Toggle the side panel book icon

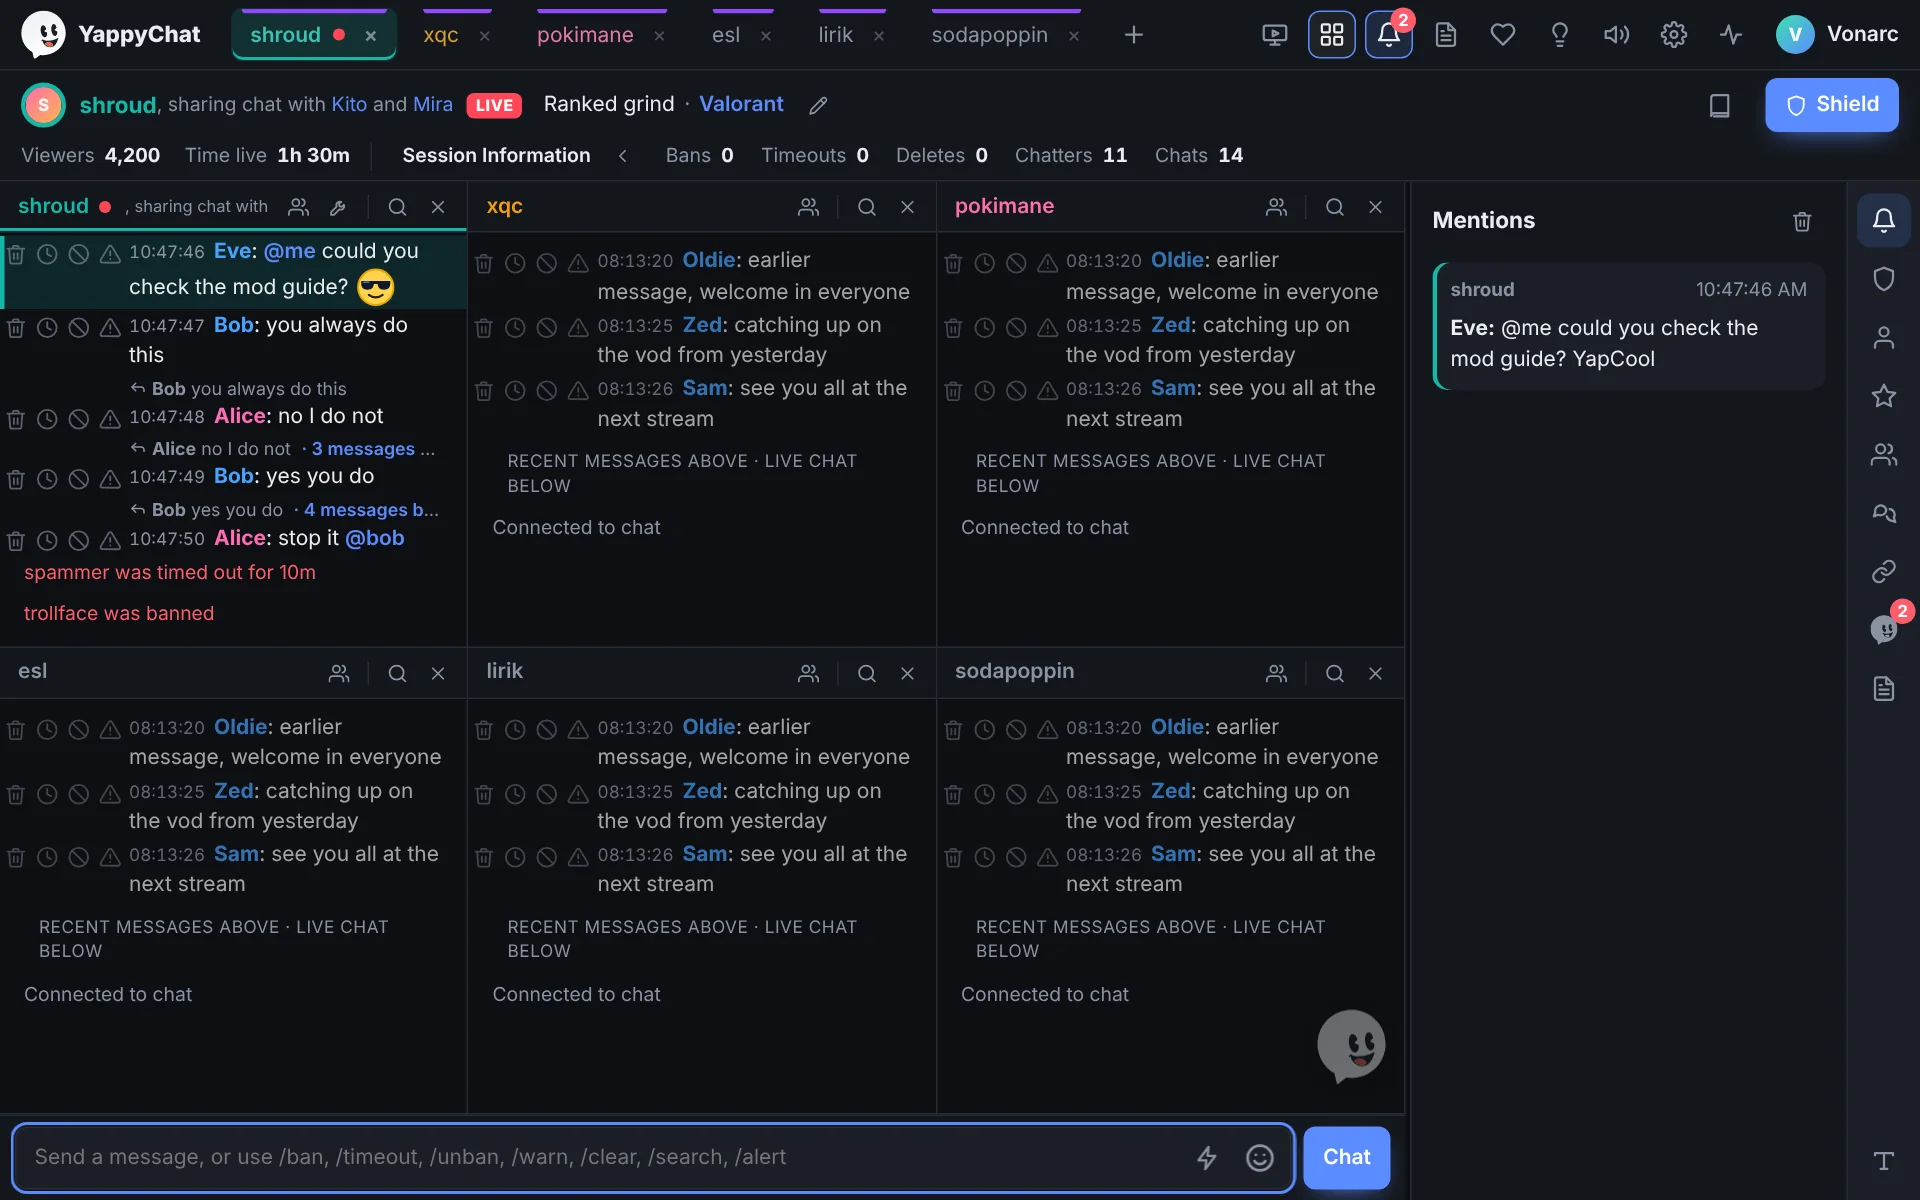[1719, 105]
